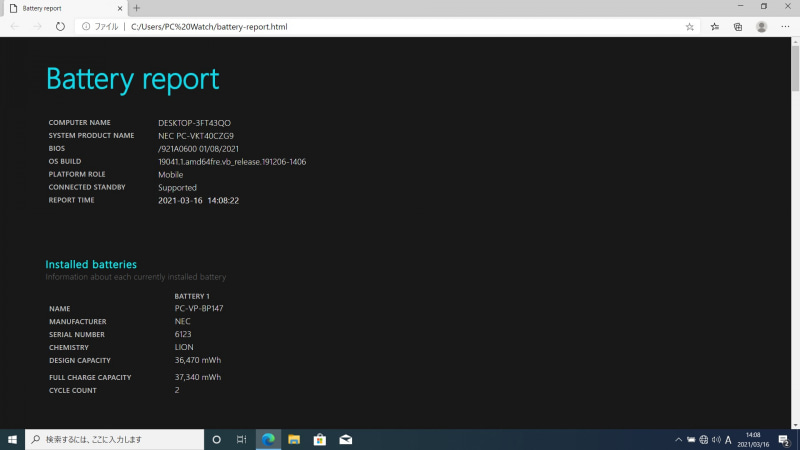Open network icon in system tray
The width and height of the screenshot is (800, 450).
[704, 439]
